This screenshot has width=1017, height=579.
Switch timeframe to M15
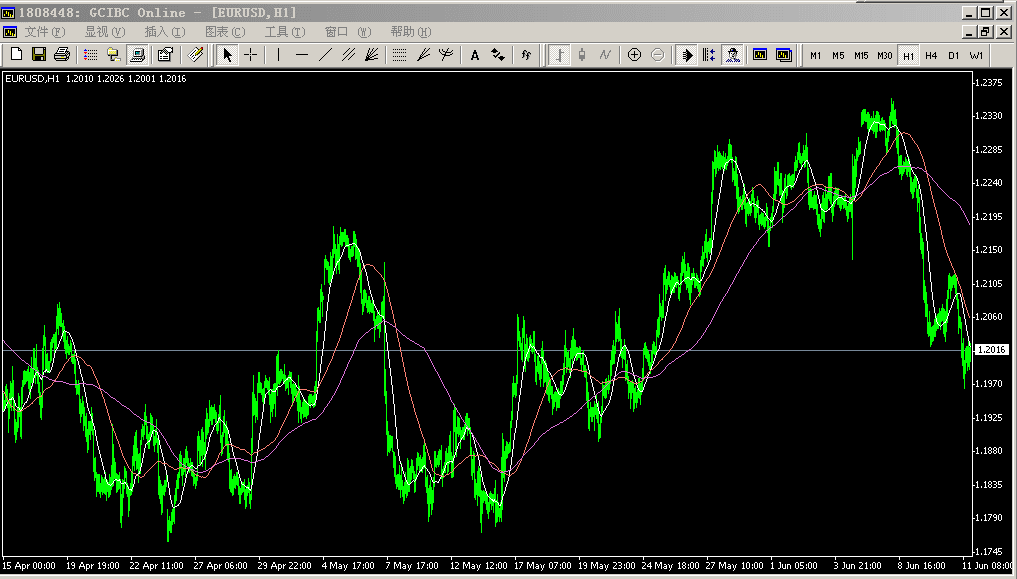(861, 55)
